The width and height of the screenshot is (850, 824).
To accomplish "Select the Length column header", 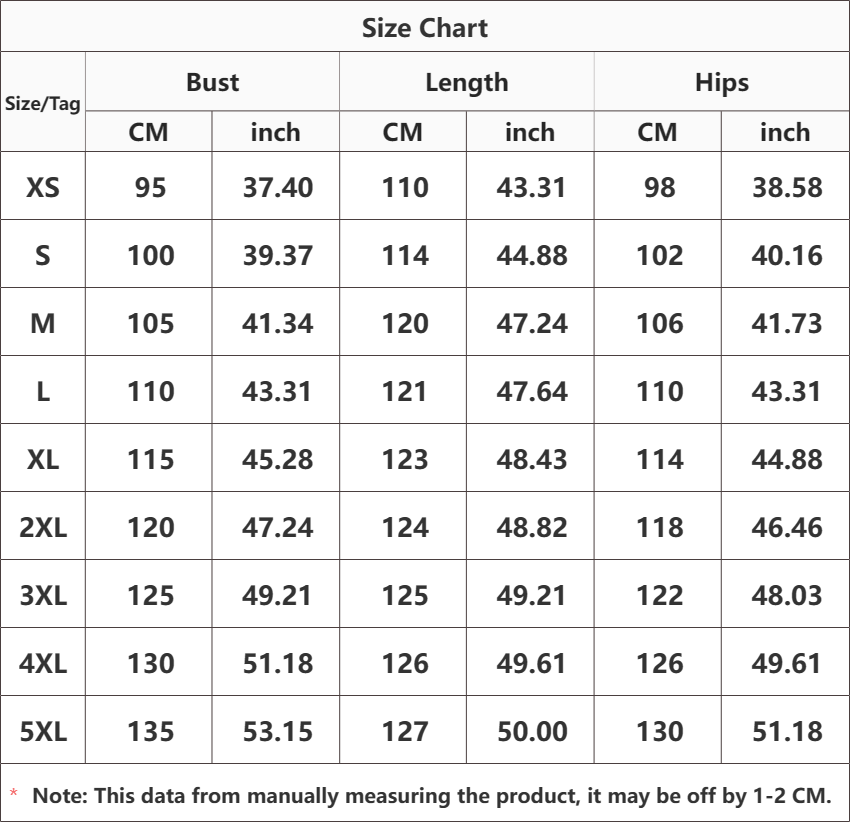I will pos(467,83).
